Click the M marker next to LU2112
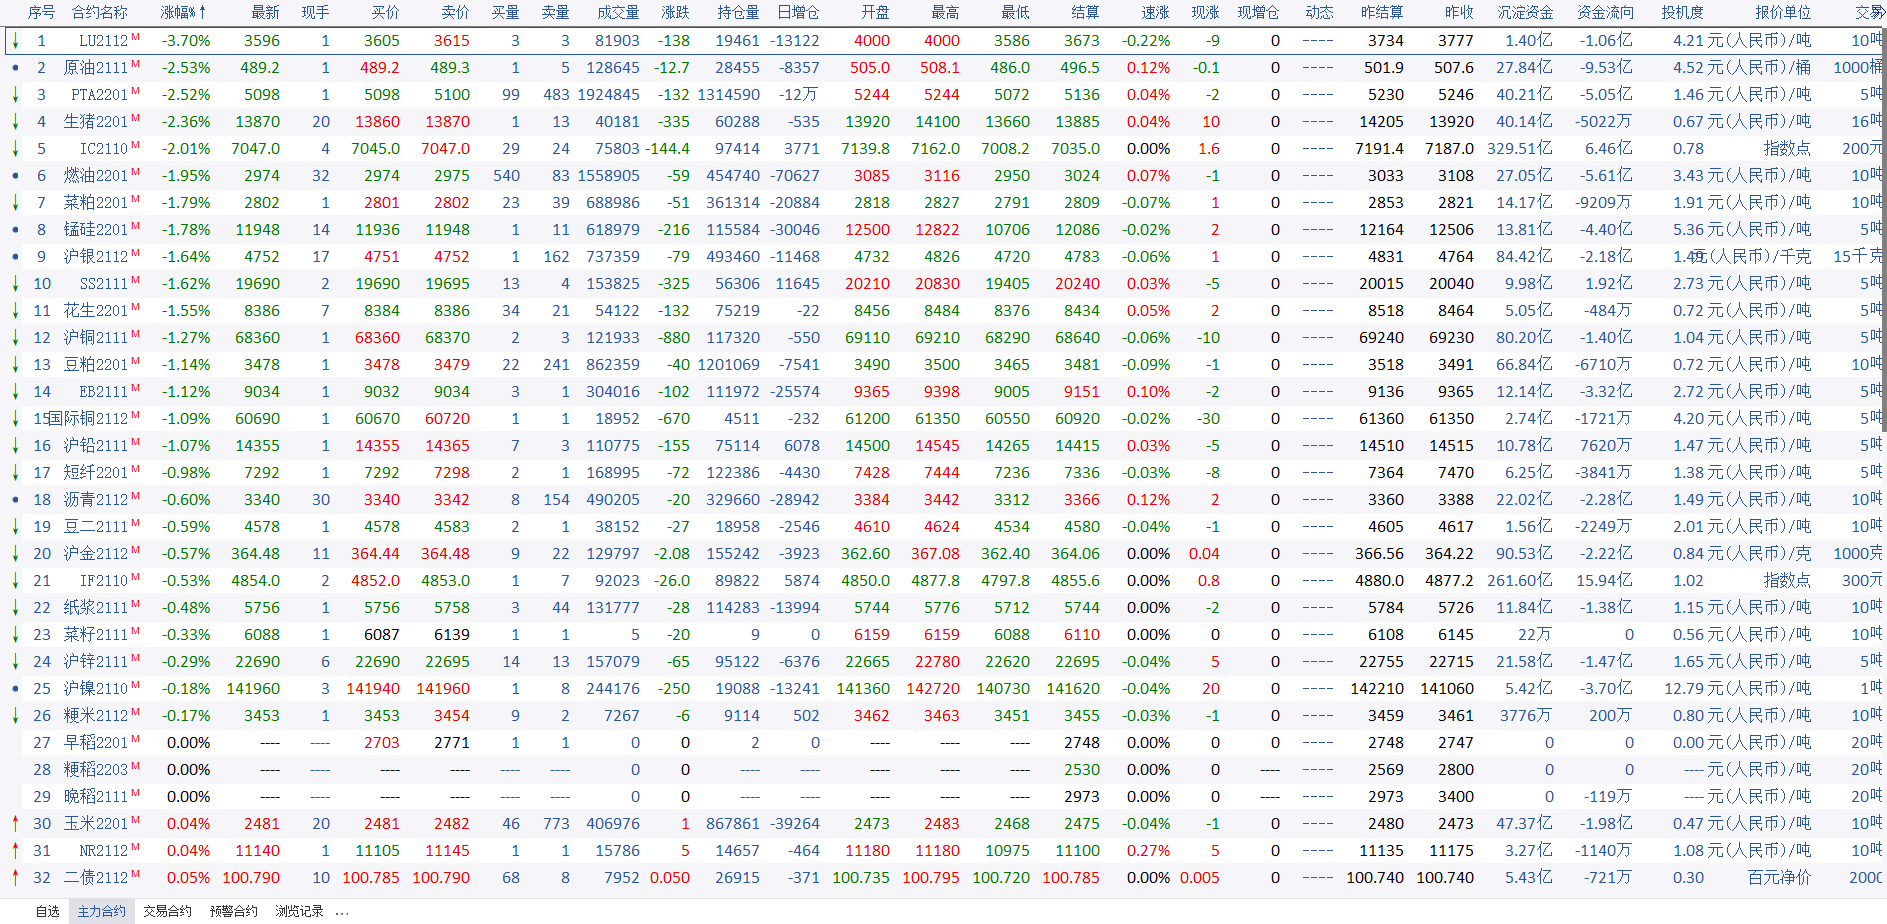The width and height of the screenshot is (1887, 924). (x=135, y=37)
